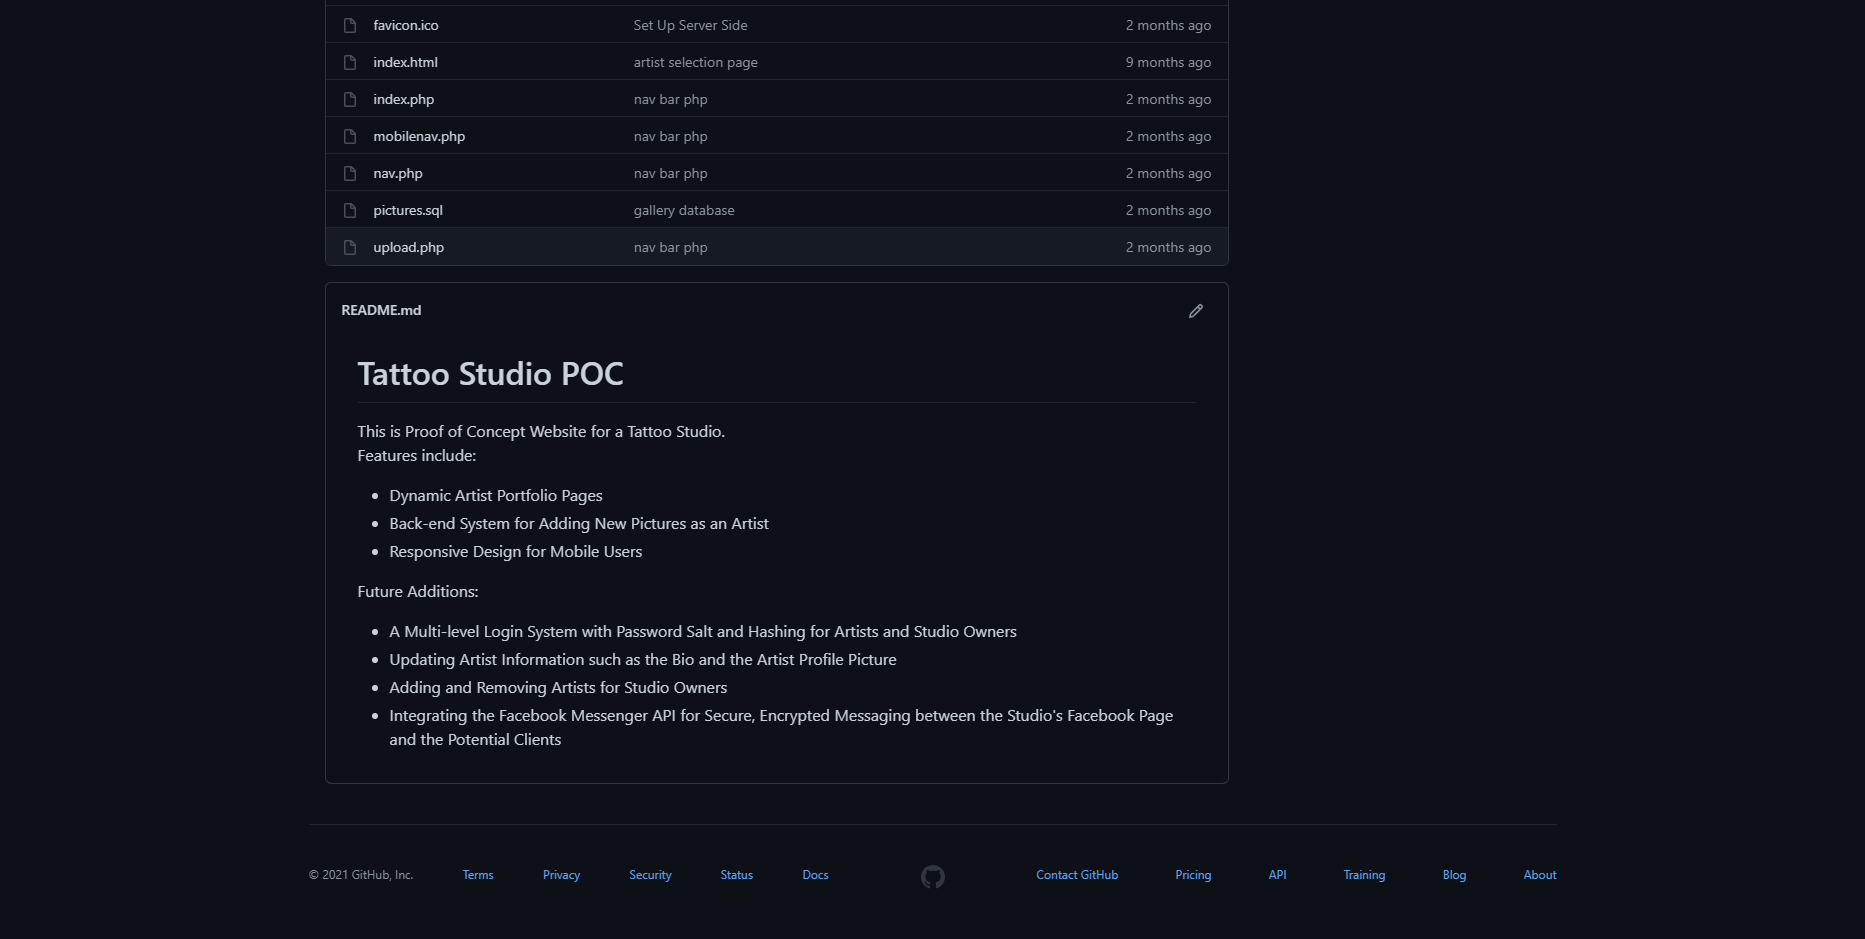1865x939 pixels.
Task: Click the file icon beside mobilenav.php
Action: [x=350, y=136]
